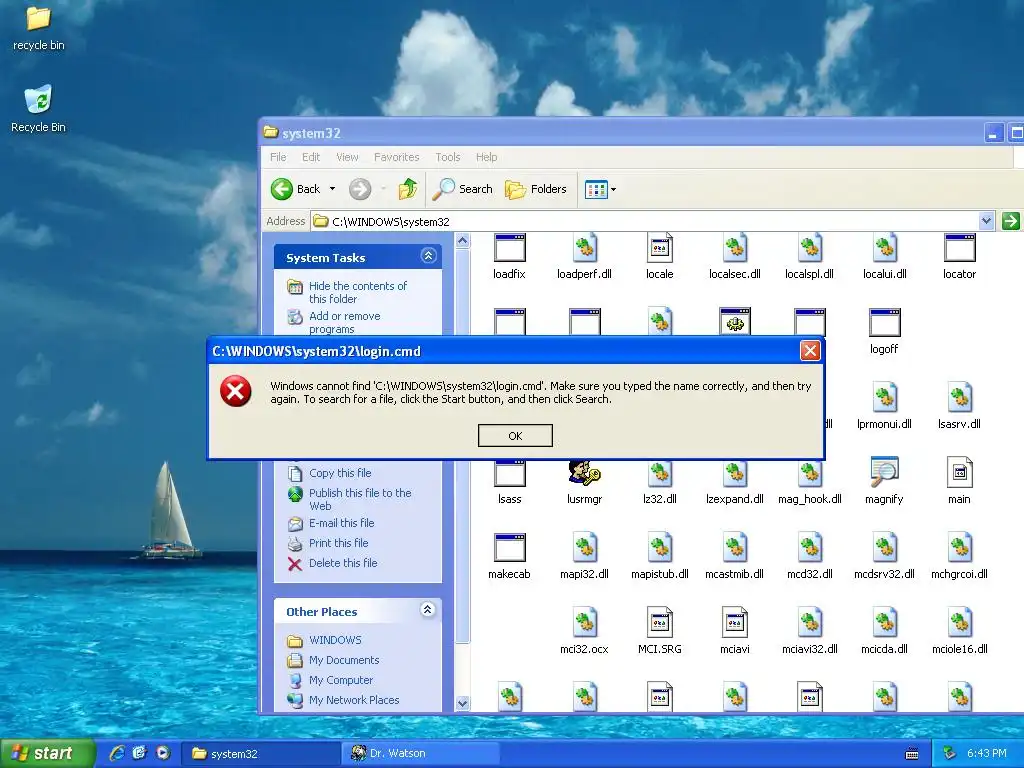
Task: Collapse the System Tasks panel
Action: pyautogui.click(x=428, y=255)
